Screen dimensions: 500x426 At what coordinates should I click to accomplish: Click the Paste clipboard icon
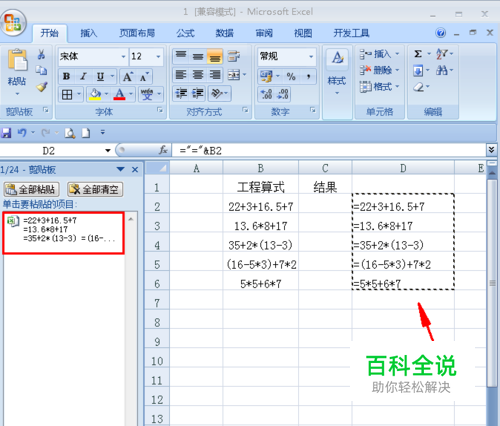tap(17, 60)
